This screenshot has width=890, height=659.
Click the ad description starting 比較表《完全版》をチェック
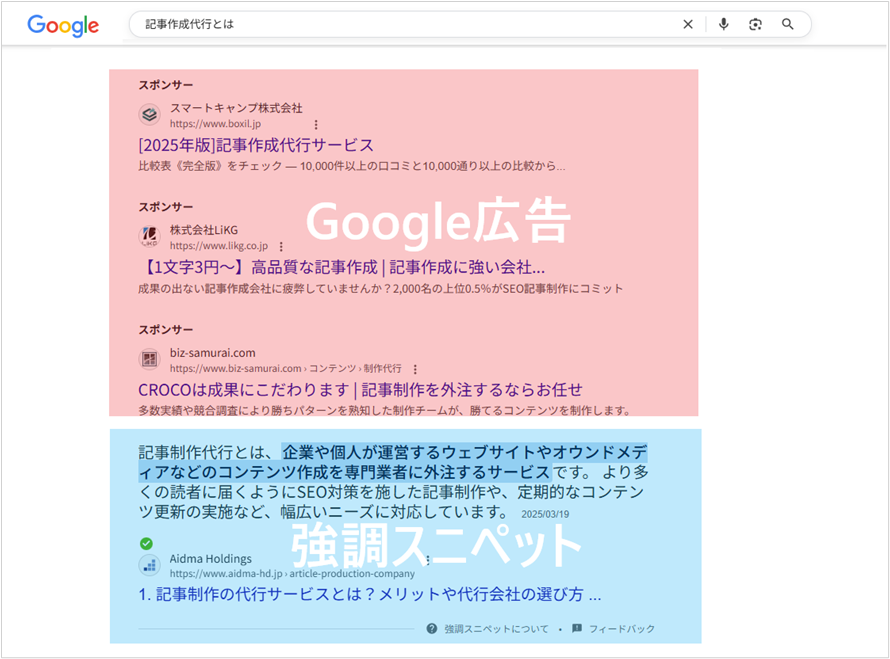click(x=352, y=166)
